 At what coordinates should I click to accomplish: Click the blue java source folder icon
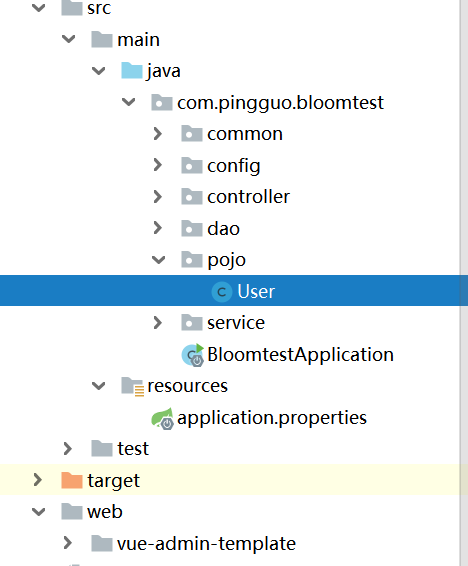click(x=132, y=70)
